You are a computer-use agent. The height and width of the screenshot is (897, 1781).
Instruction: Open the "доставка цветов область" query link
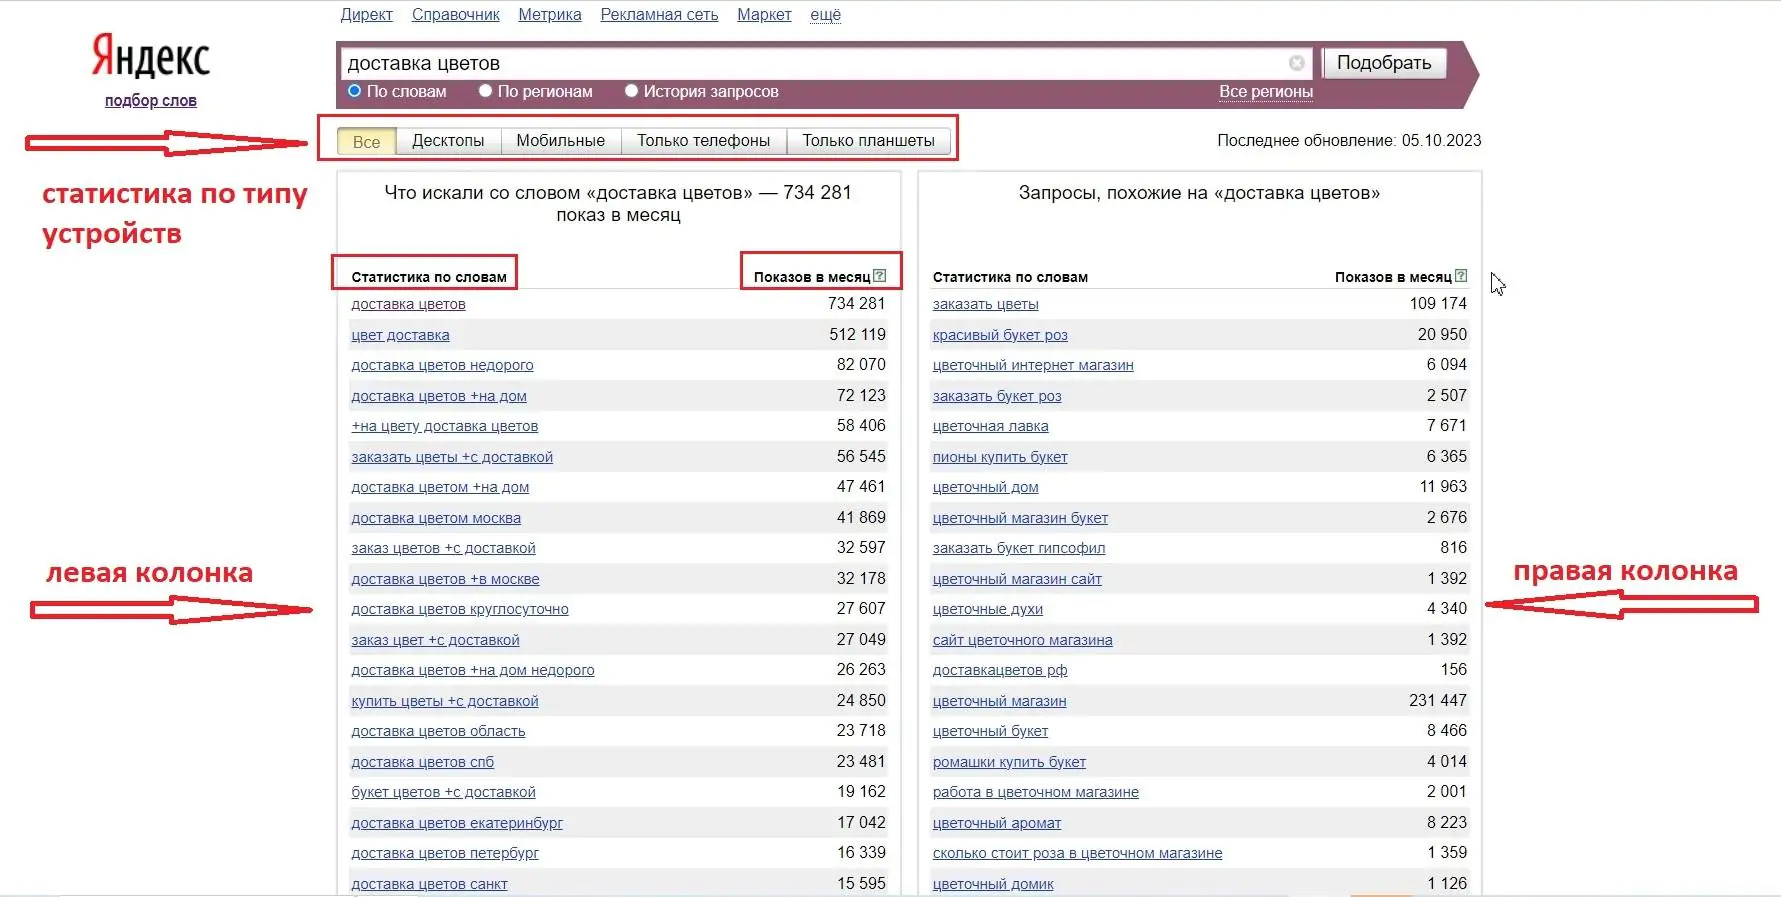click(438, 731)
